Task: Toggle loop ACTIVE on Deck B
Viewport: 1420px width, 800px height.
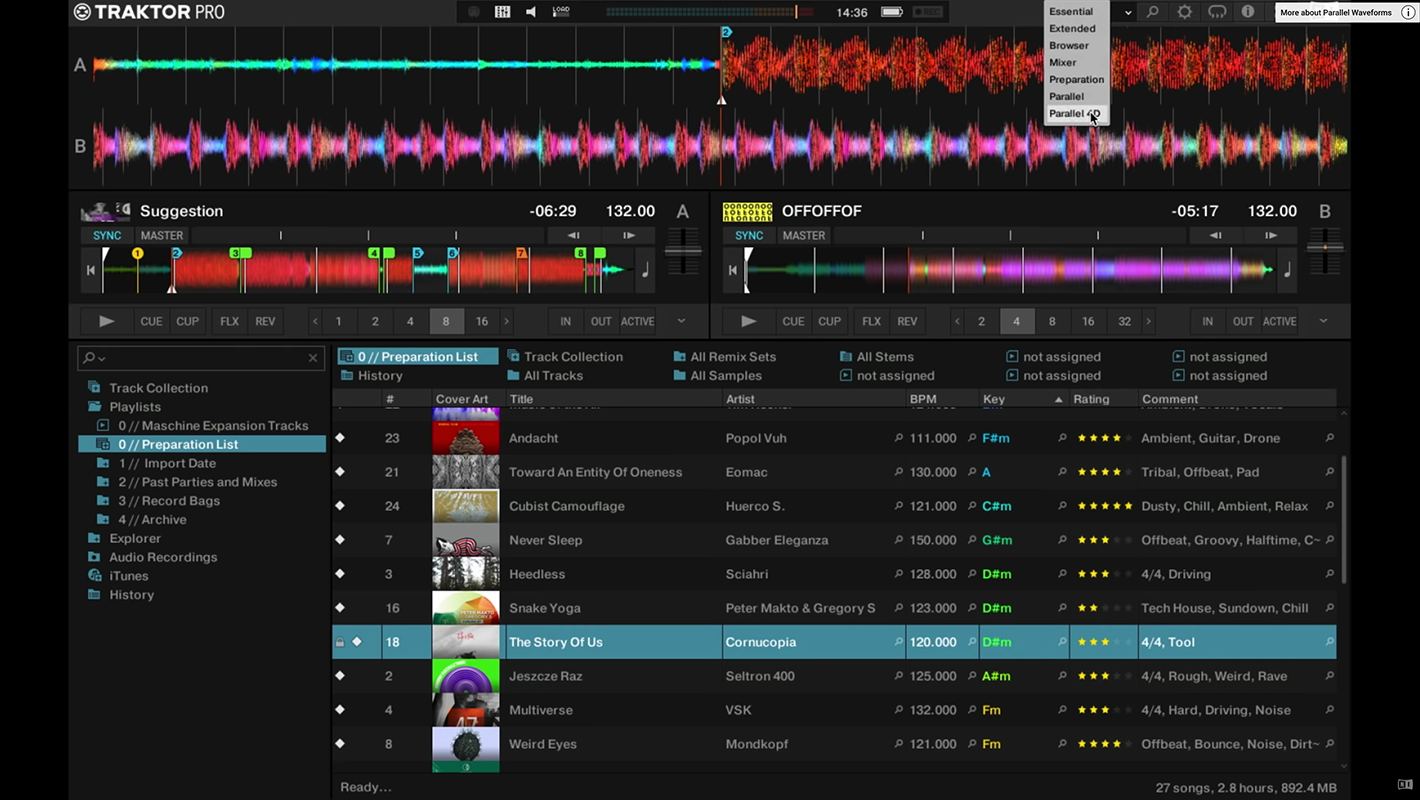Action: (1279, 321)
